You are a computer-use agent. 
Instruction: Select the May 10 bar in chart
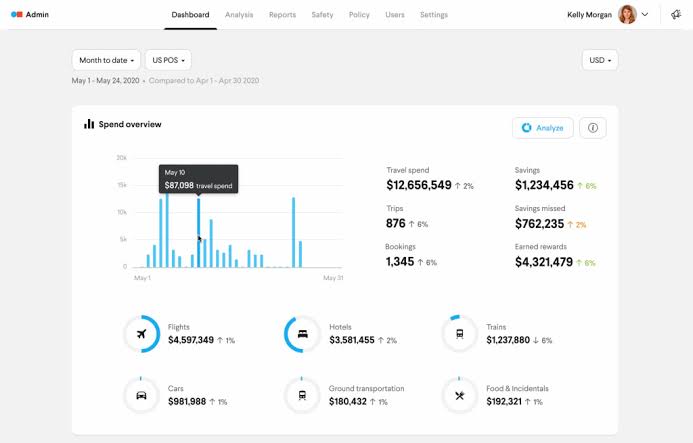pos(198,233)
